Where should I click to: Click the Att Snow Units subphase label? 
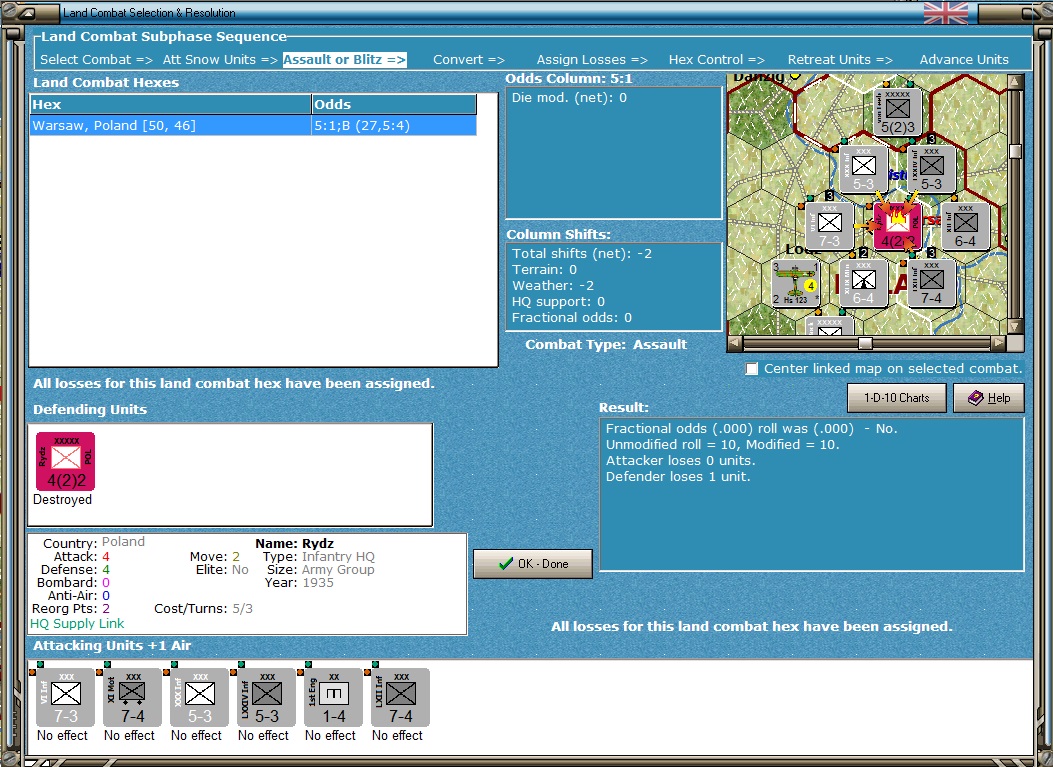pos(220,60)
